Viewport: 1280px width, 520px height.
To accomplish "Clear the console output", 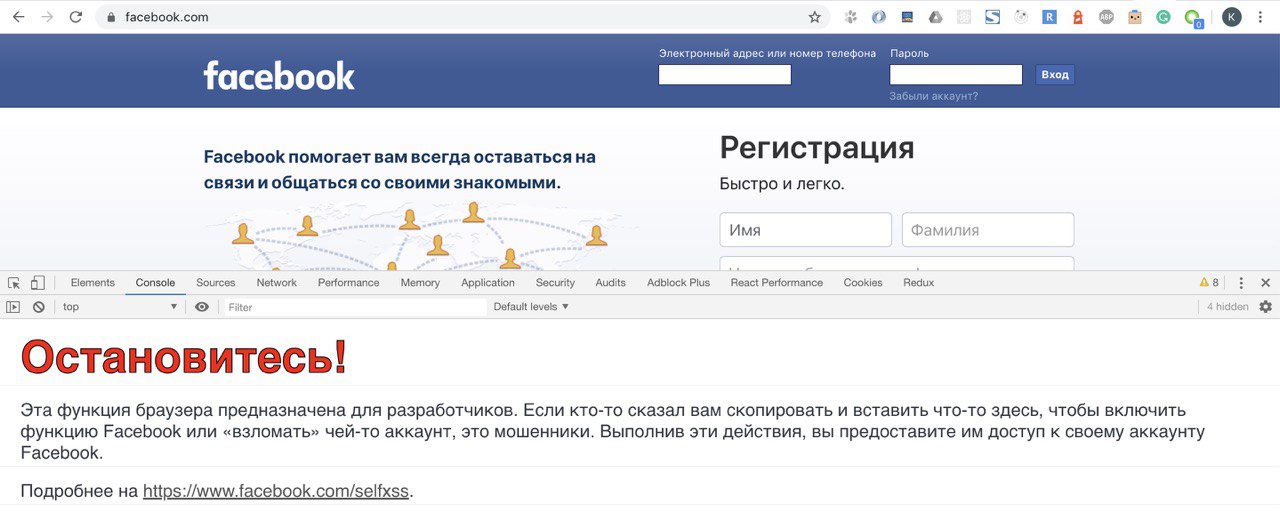I will tap(38, 307).
